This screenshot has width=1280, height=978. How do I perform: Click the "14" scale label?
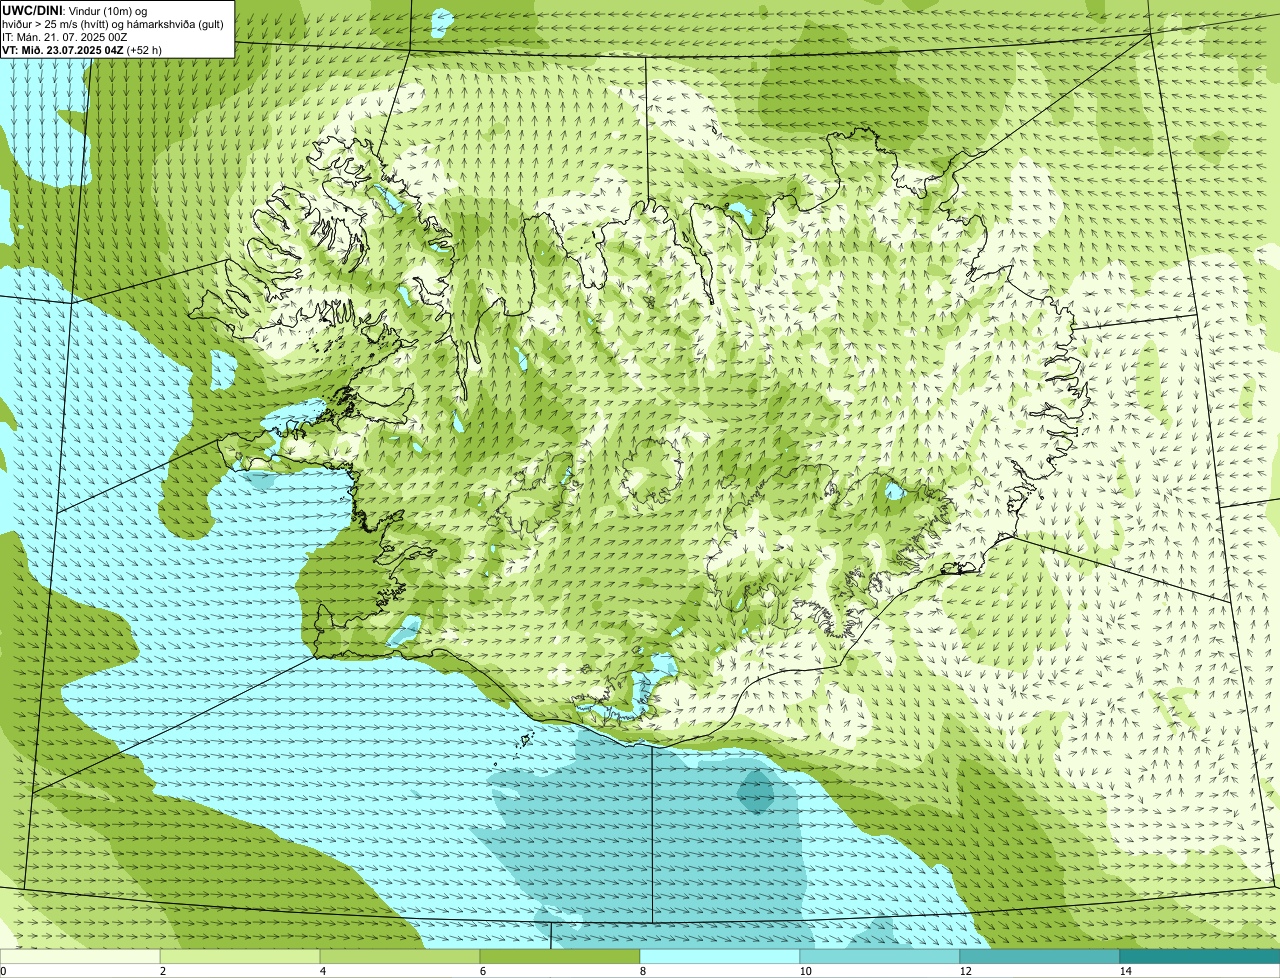[1125, 971]
